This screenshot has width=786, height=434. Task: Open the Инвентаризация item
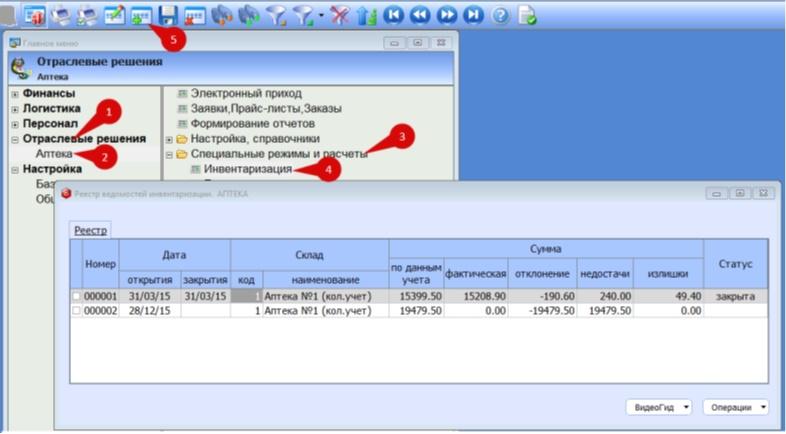(248, 169)
